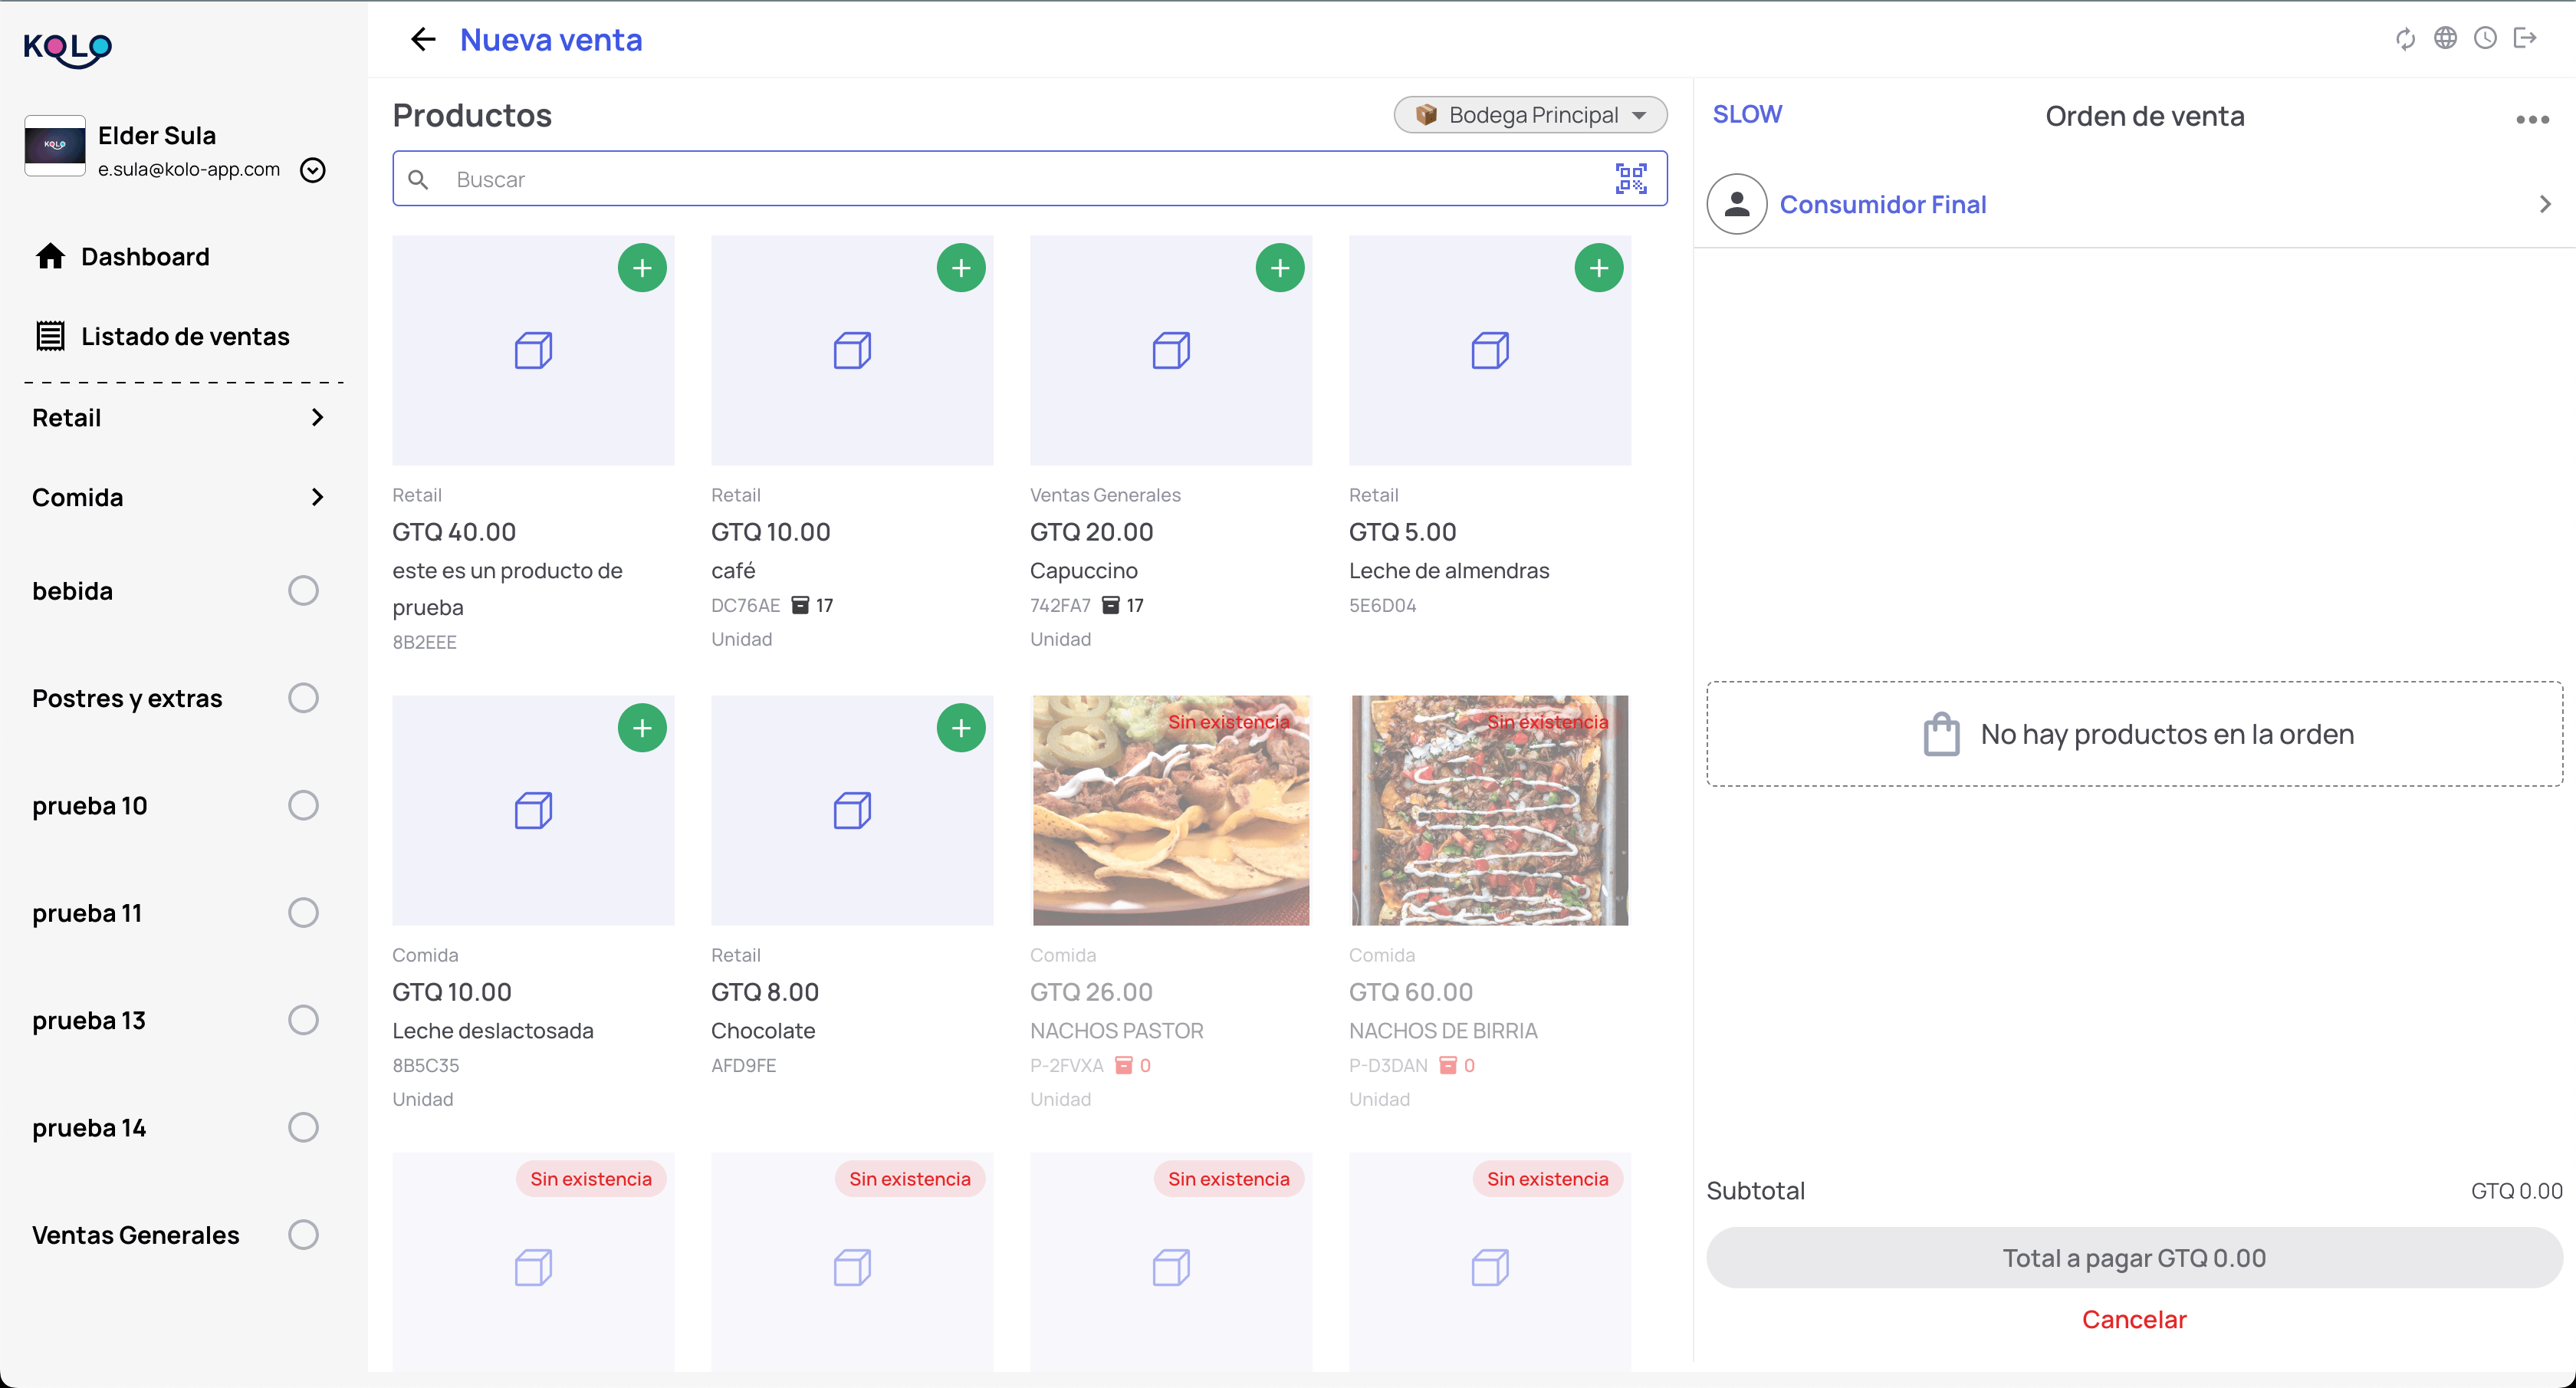
Task: Click the Nueva venta page title
Action: [551, 40]
